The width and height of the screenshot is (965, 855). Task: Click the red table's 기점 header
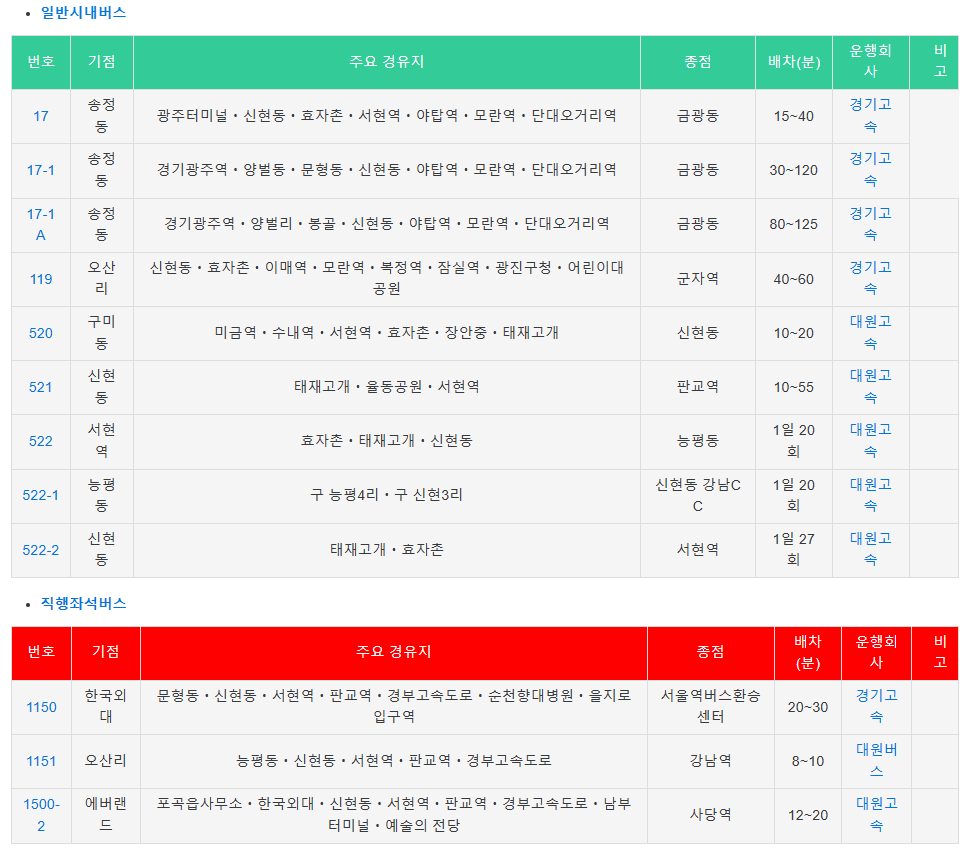[x=106, y=652]
